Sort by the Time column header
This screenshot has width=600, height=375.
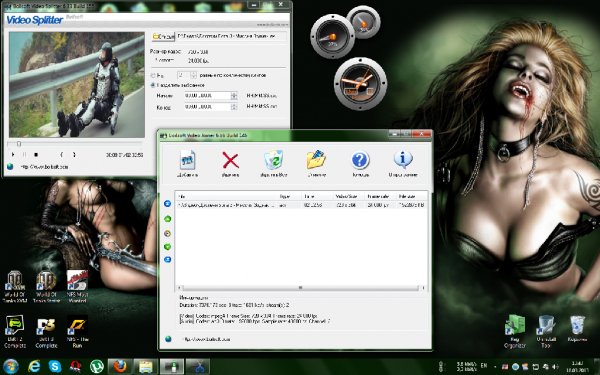click(x=317, y=196)
